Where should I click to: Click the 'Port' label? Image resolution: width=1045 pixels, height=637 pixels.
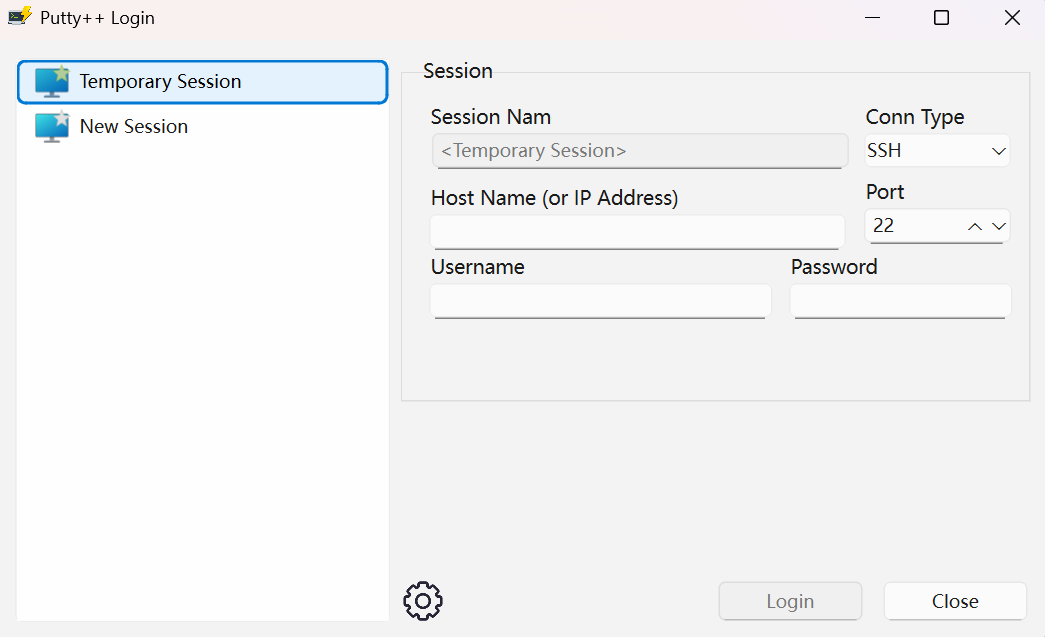885,192
